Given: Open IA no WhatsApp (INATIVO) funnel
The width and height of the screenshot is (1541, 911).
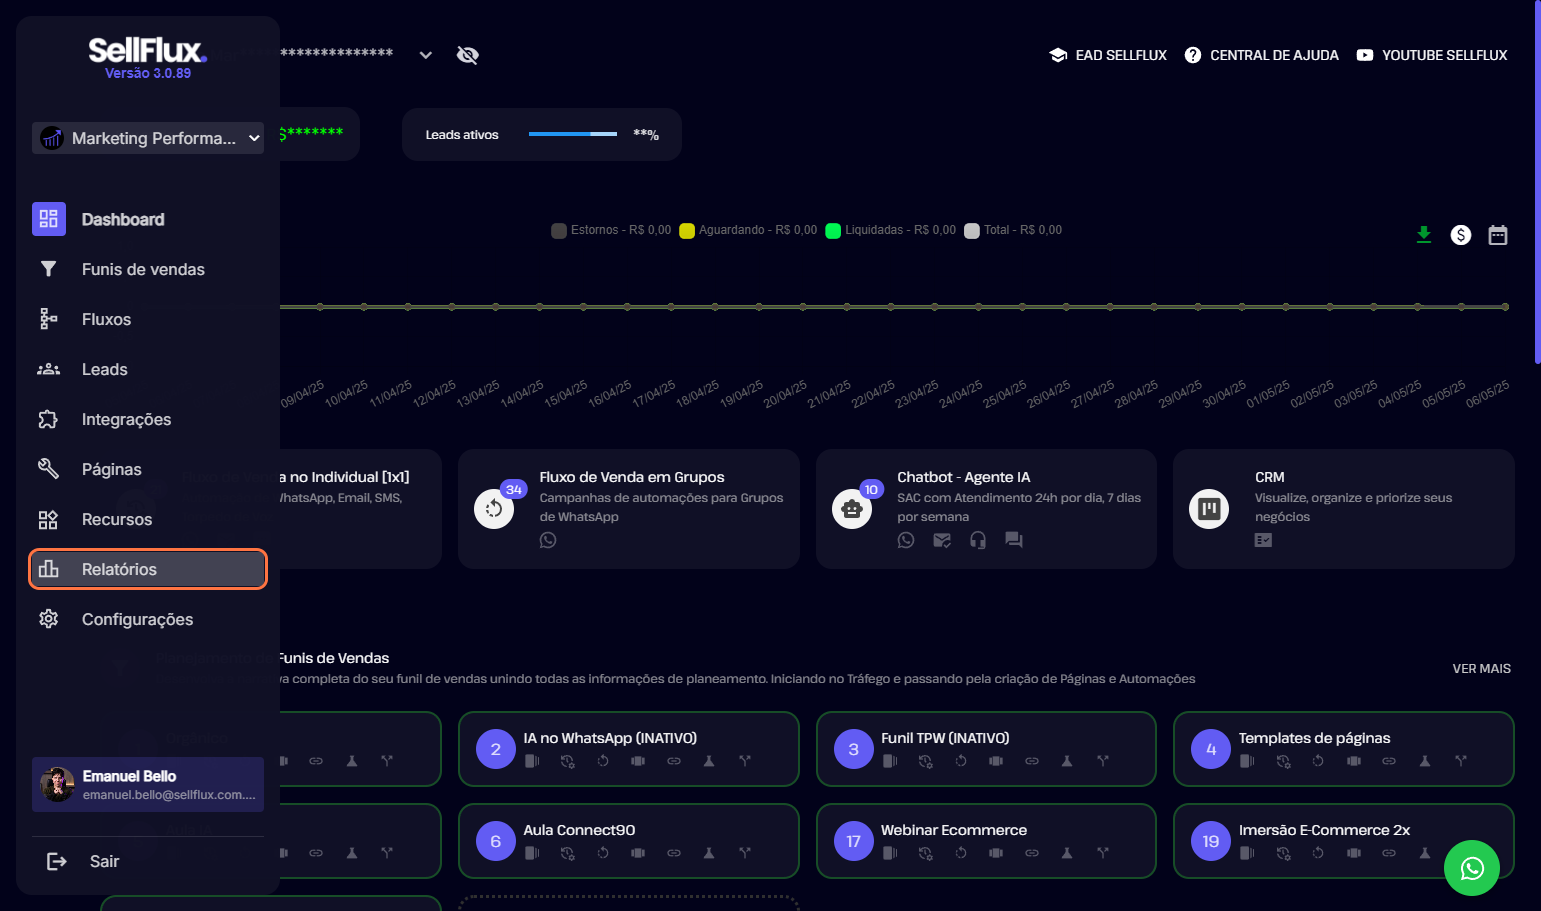Looking at the screenshot, I should pos(628,749).
